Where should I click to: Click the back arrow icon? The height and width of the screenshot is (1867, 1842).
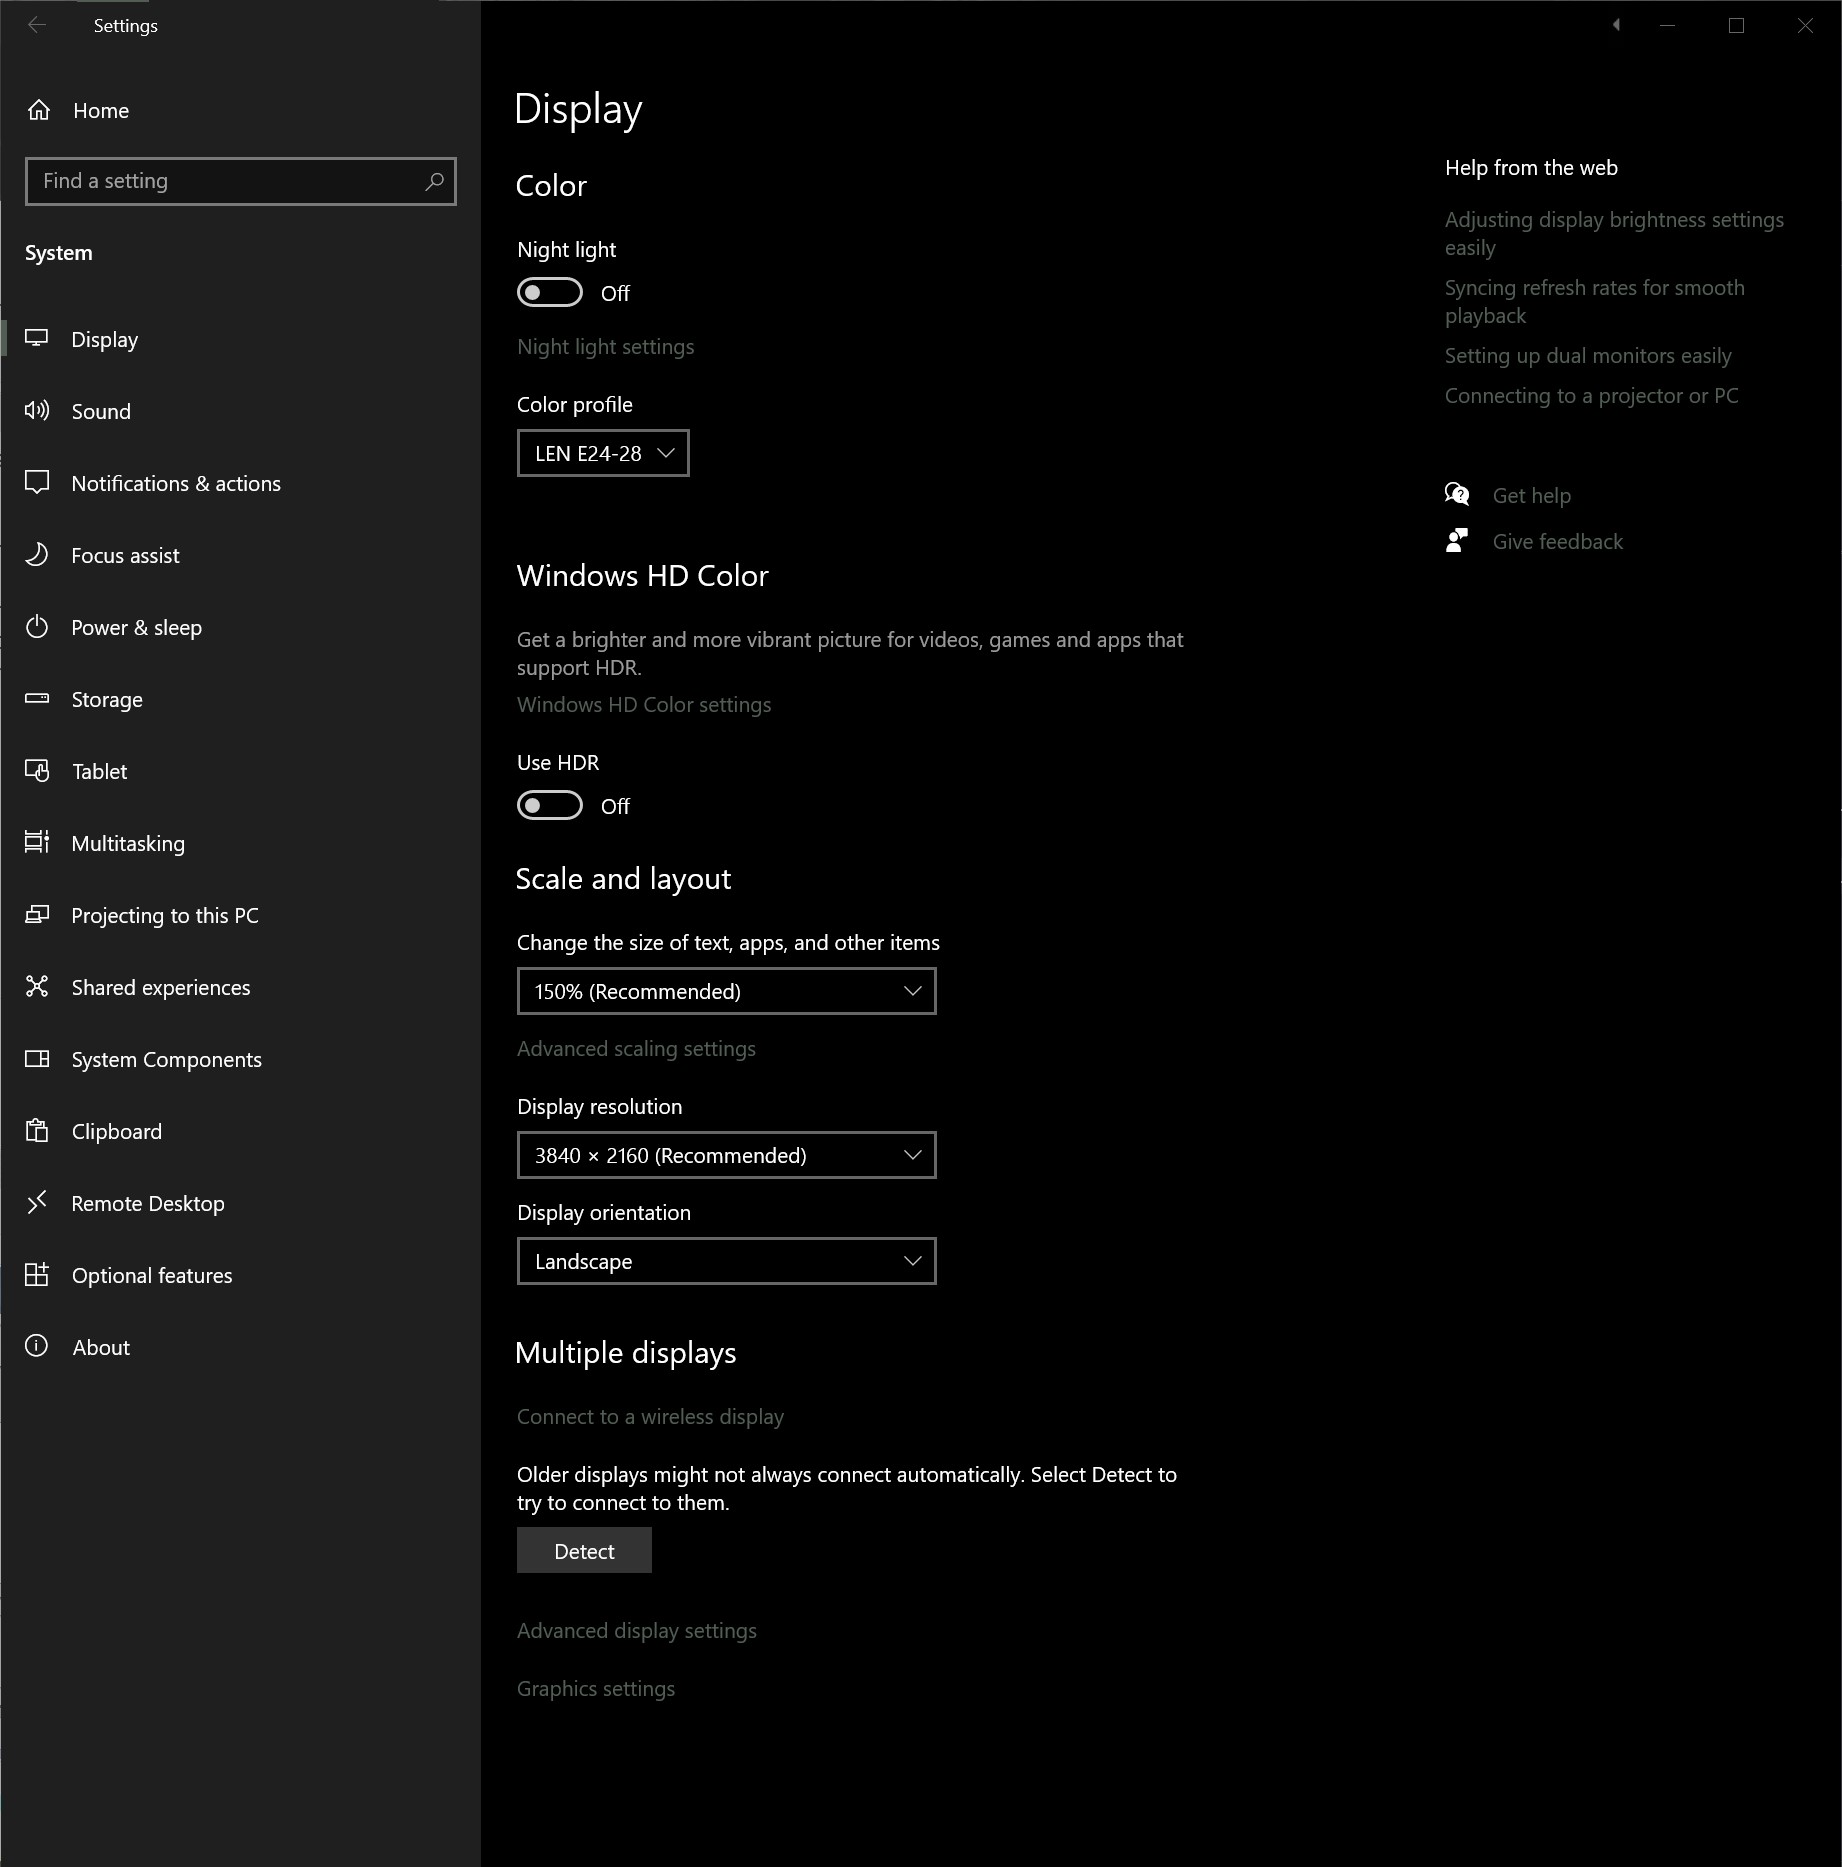coord(37,25)
